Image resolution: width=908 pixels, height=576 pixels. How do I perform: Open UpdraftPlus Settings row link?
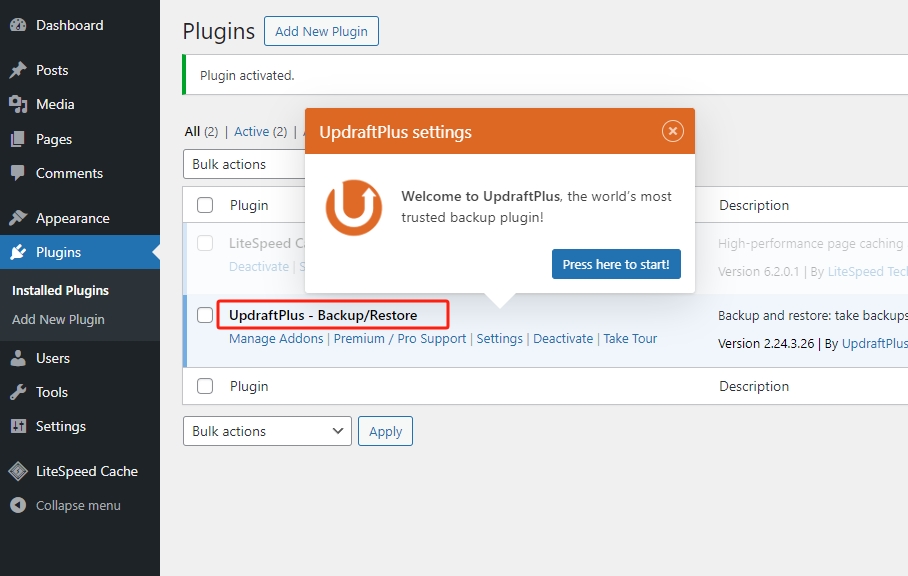click(x=499, y=339)
